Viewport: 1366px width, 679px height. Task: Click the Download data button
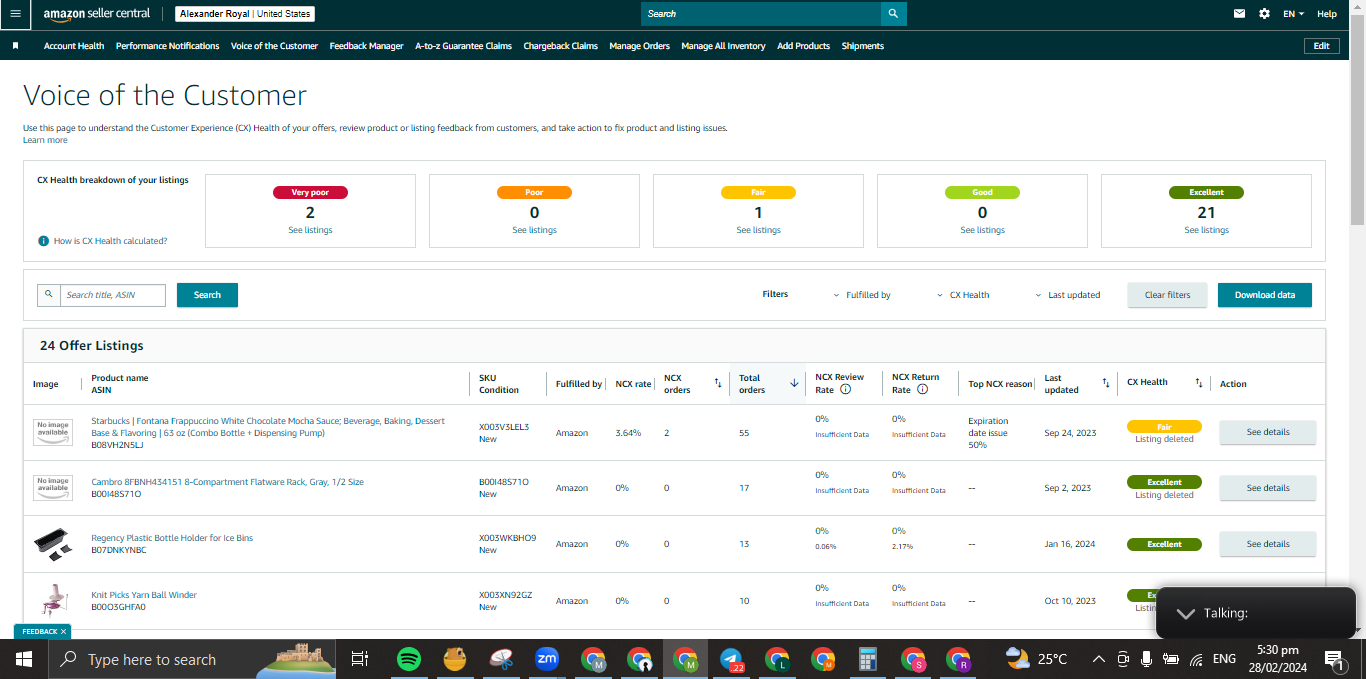pos(1264,295)
